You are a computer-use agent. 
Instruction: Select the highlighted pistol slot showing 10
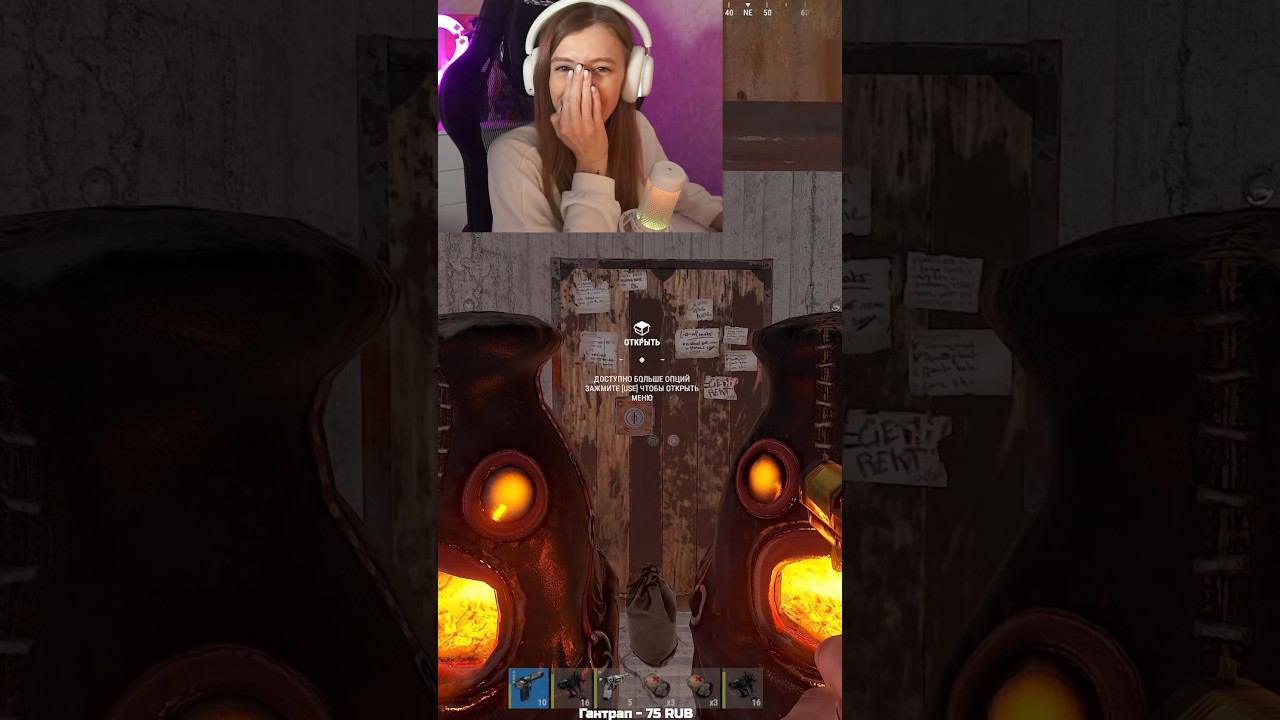coord(529,688)
